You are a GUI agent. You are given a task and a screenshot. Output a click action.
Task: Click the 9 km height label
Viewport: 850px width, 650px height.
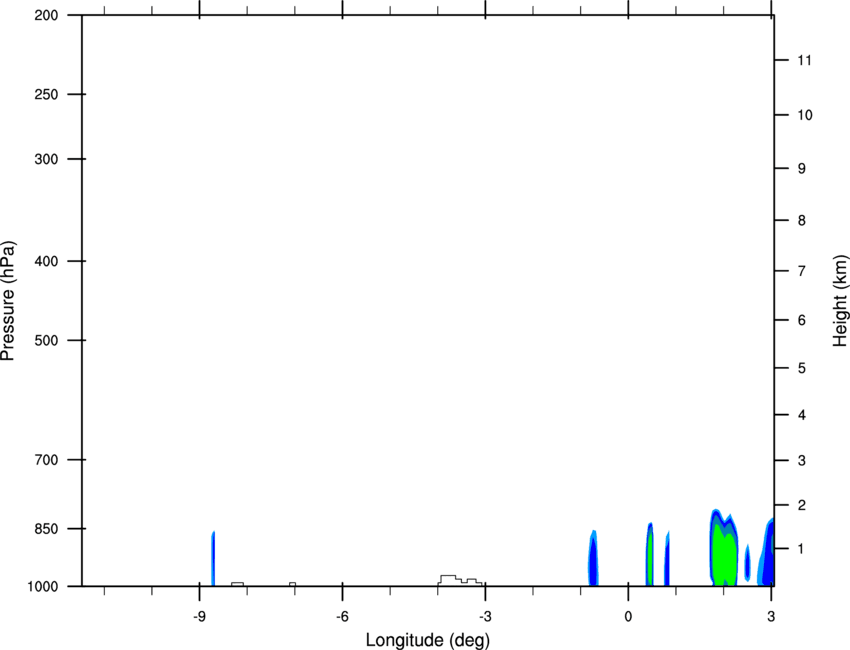802,169
